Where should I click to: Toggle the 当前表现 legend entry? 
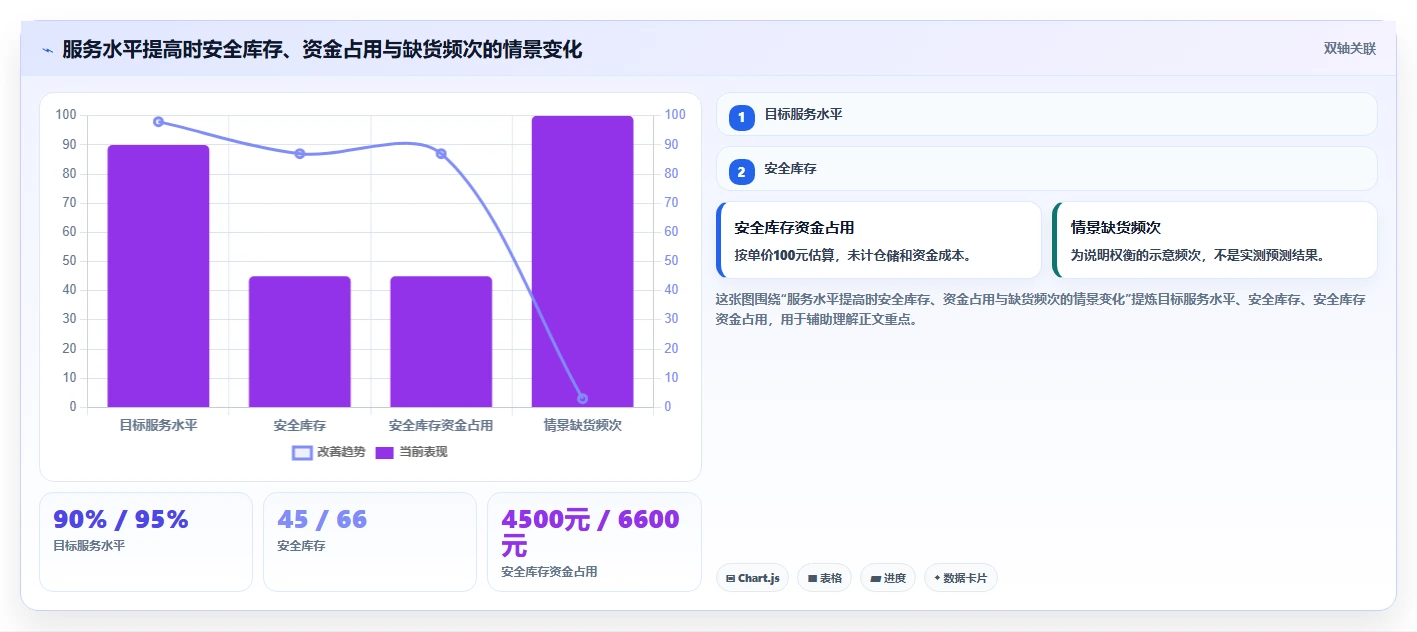[x=411, y=452]
